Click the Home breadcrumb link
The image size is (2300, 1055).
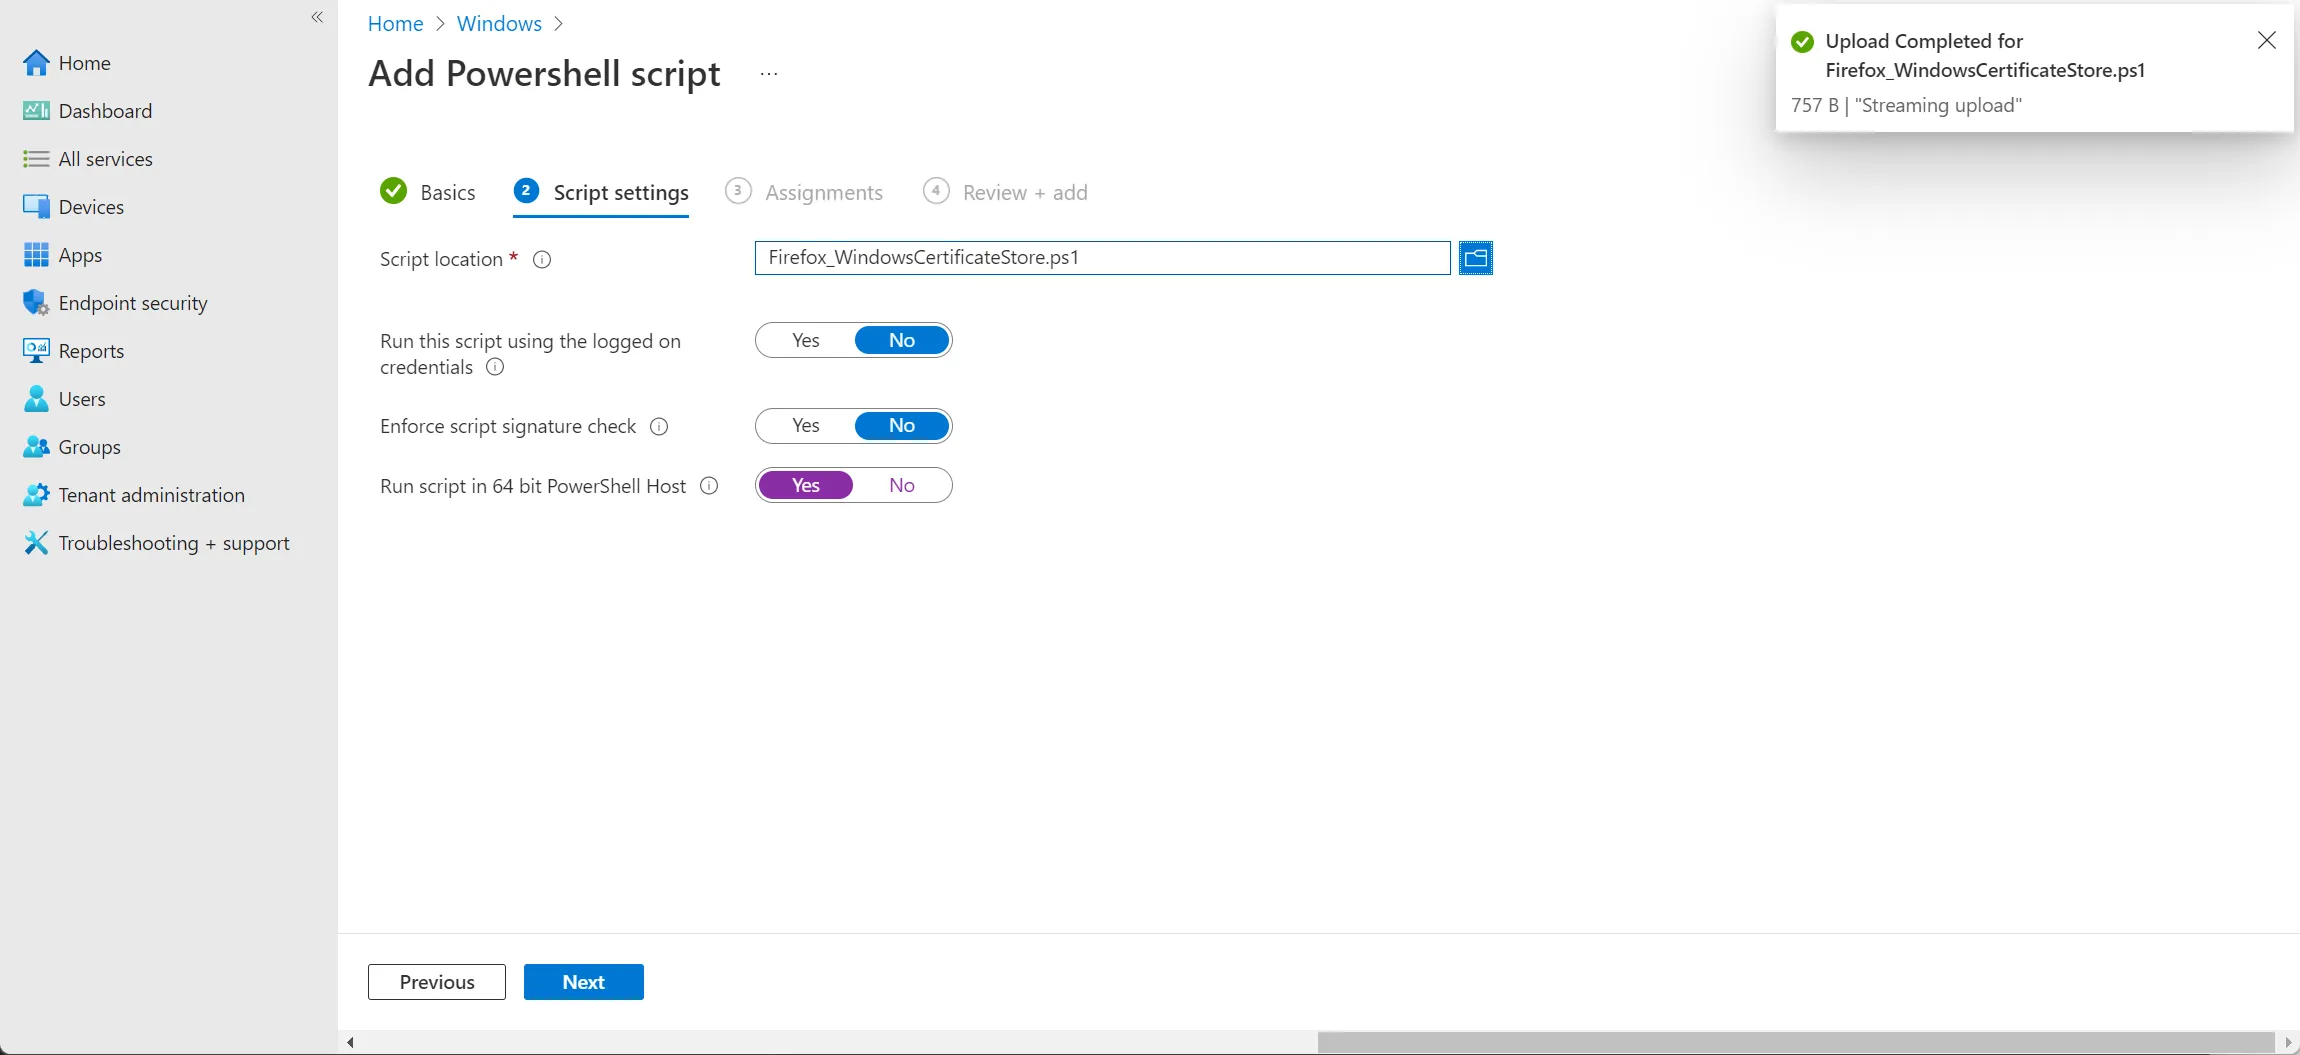pyautogui.click(x=396, y=24)
